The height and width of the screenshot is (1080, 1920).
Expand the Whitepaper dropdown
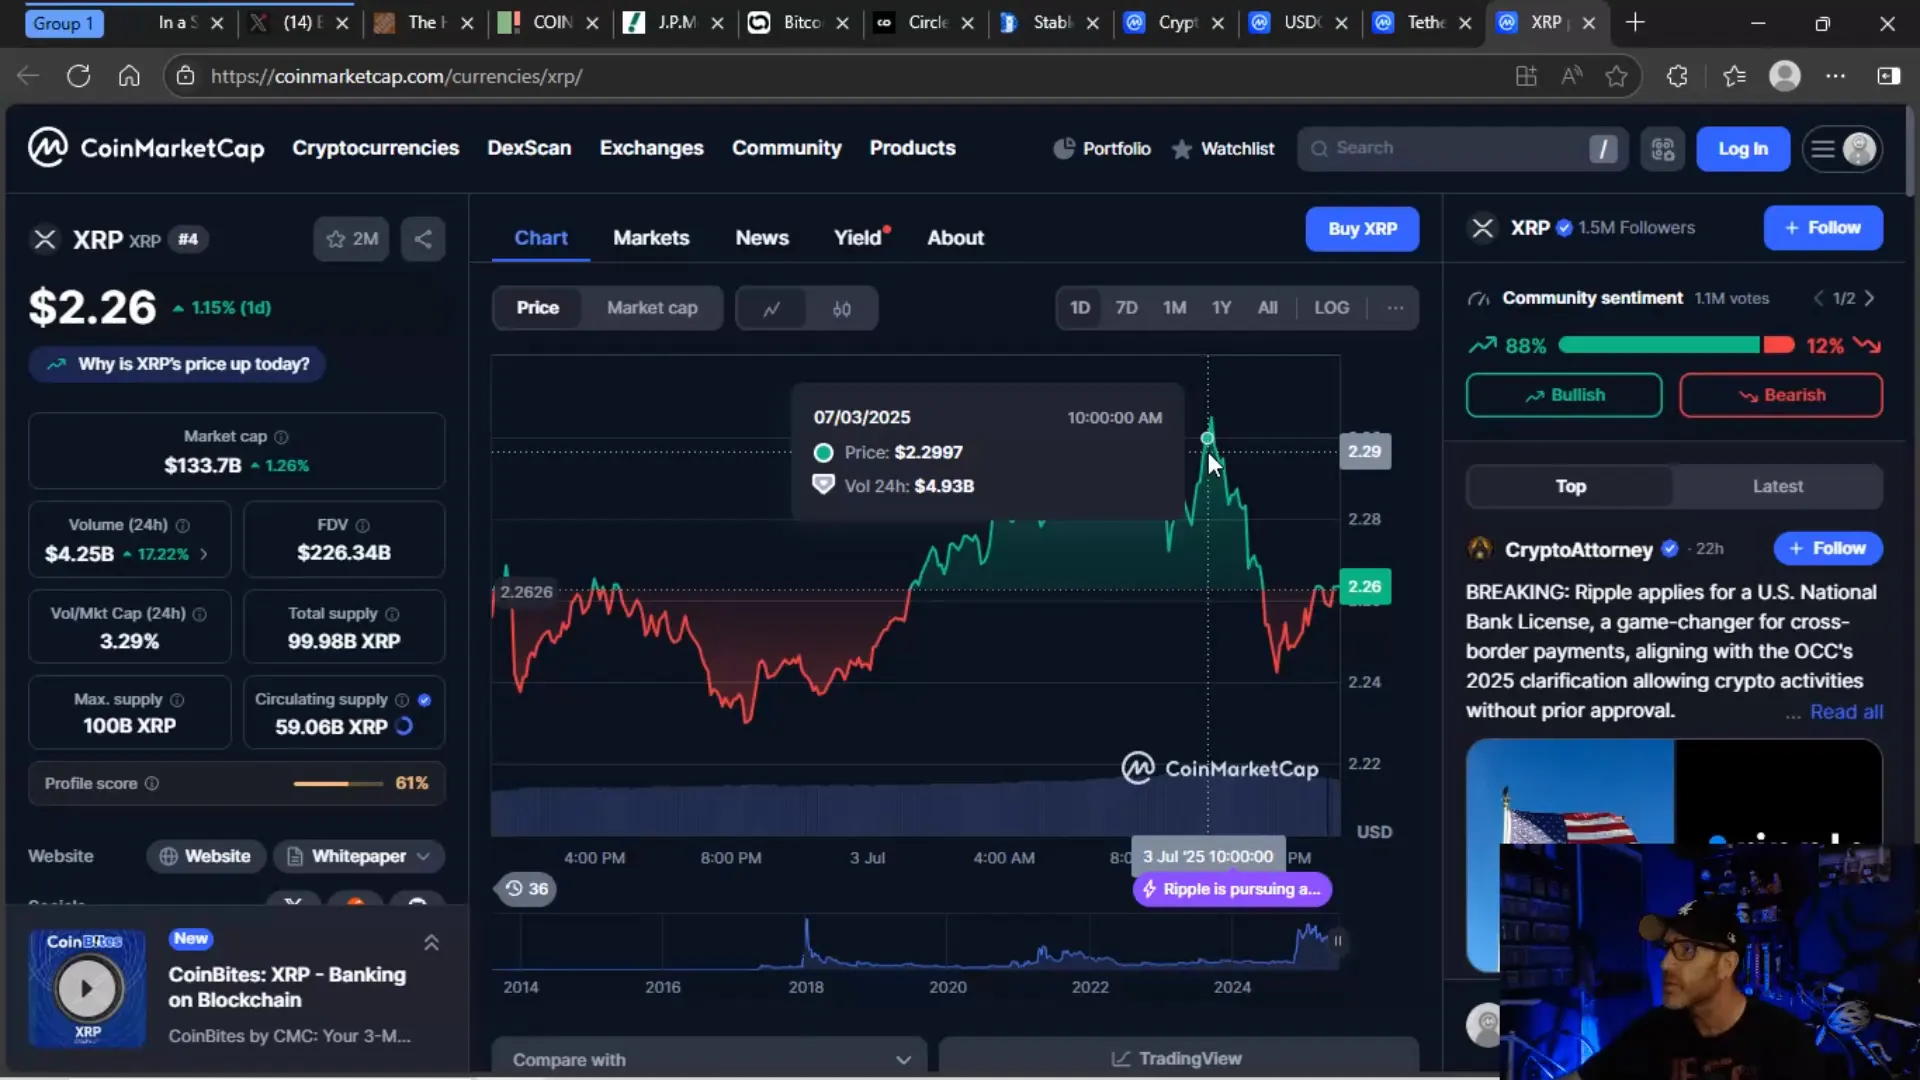point(359,856)
